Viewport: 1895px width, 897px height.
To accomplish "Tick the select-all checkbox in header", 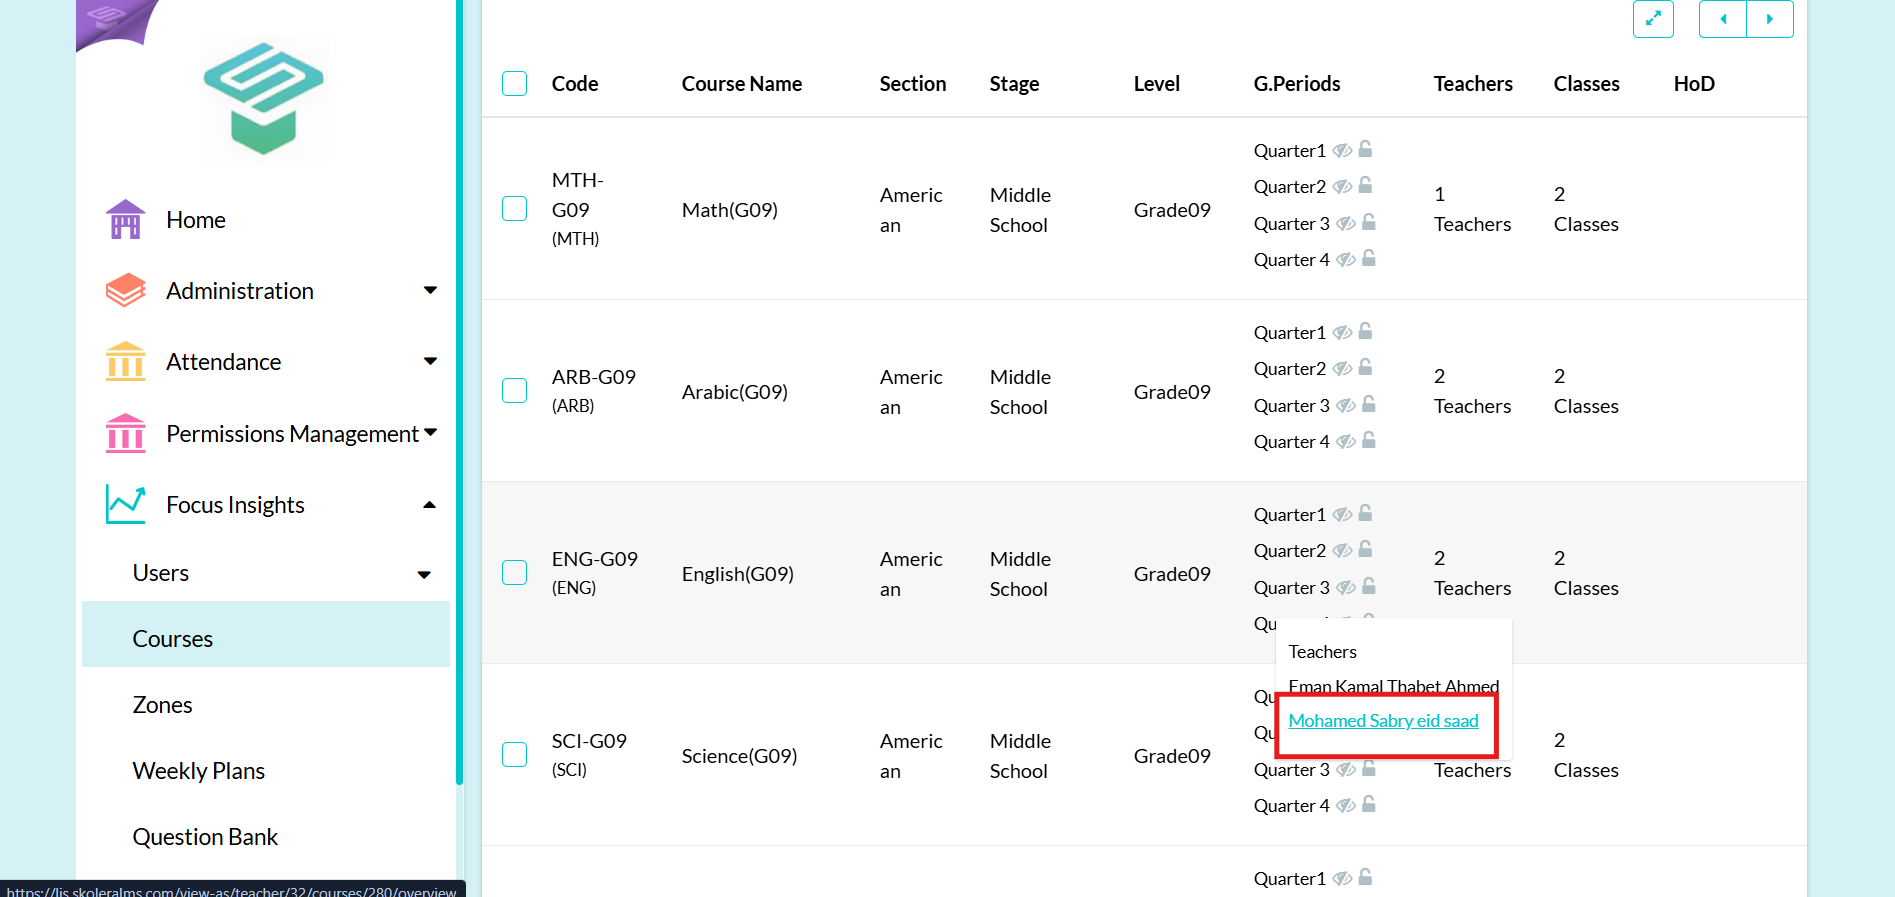I will (x=514, y=83).
